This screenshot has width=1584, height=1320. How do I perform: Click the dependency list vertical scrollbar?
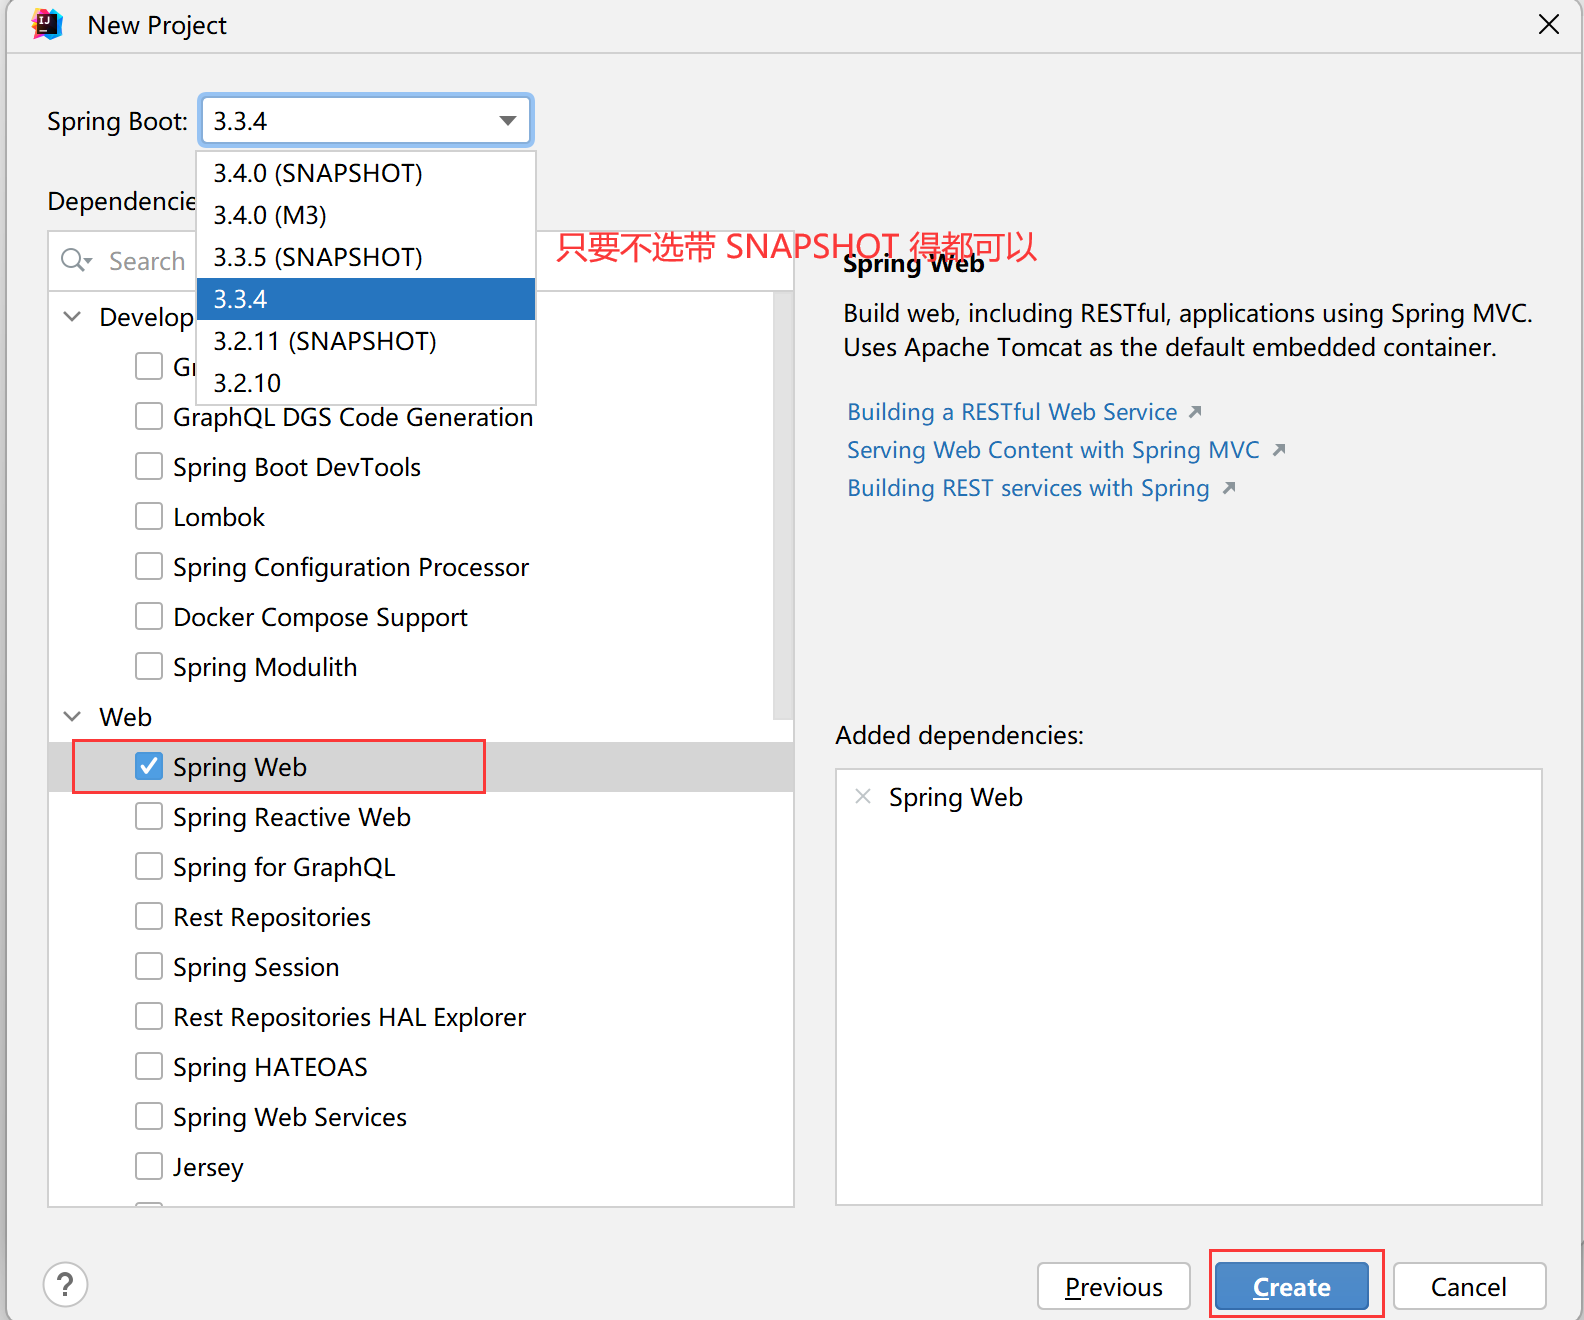[783, 505]
